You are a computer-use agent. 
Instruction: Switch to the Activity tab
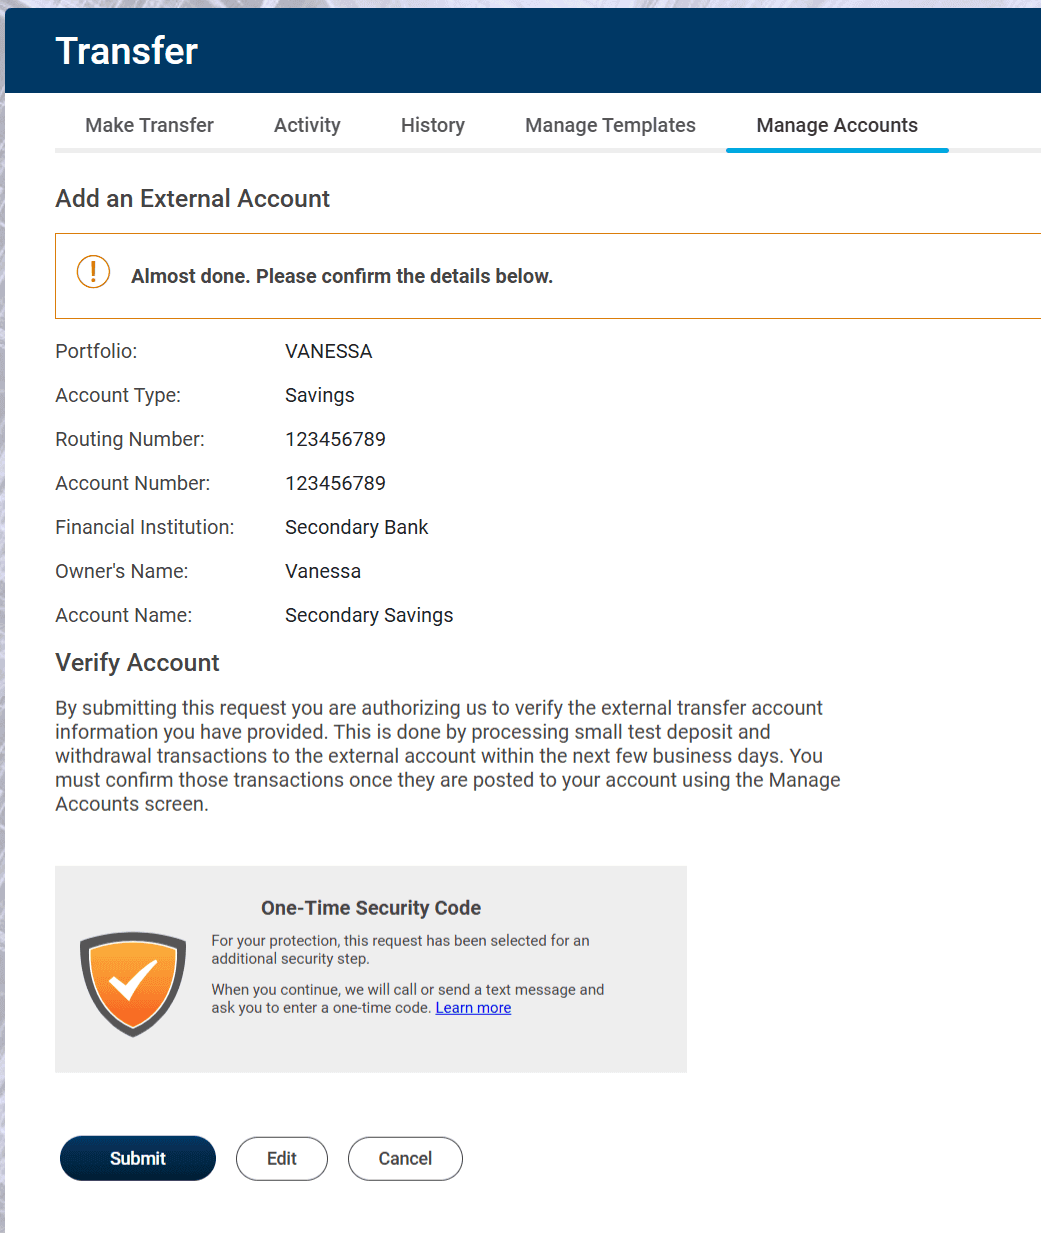pyautogui.click(x=307, y=125)
